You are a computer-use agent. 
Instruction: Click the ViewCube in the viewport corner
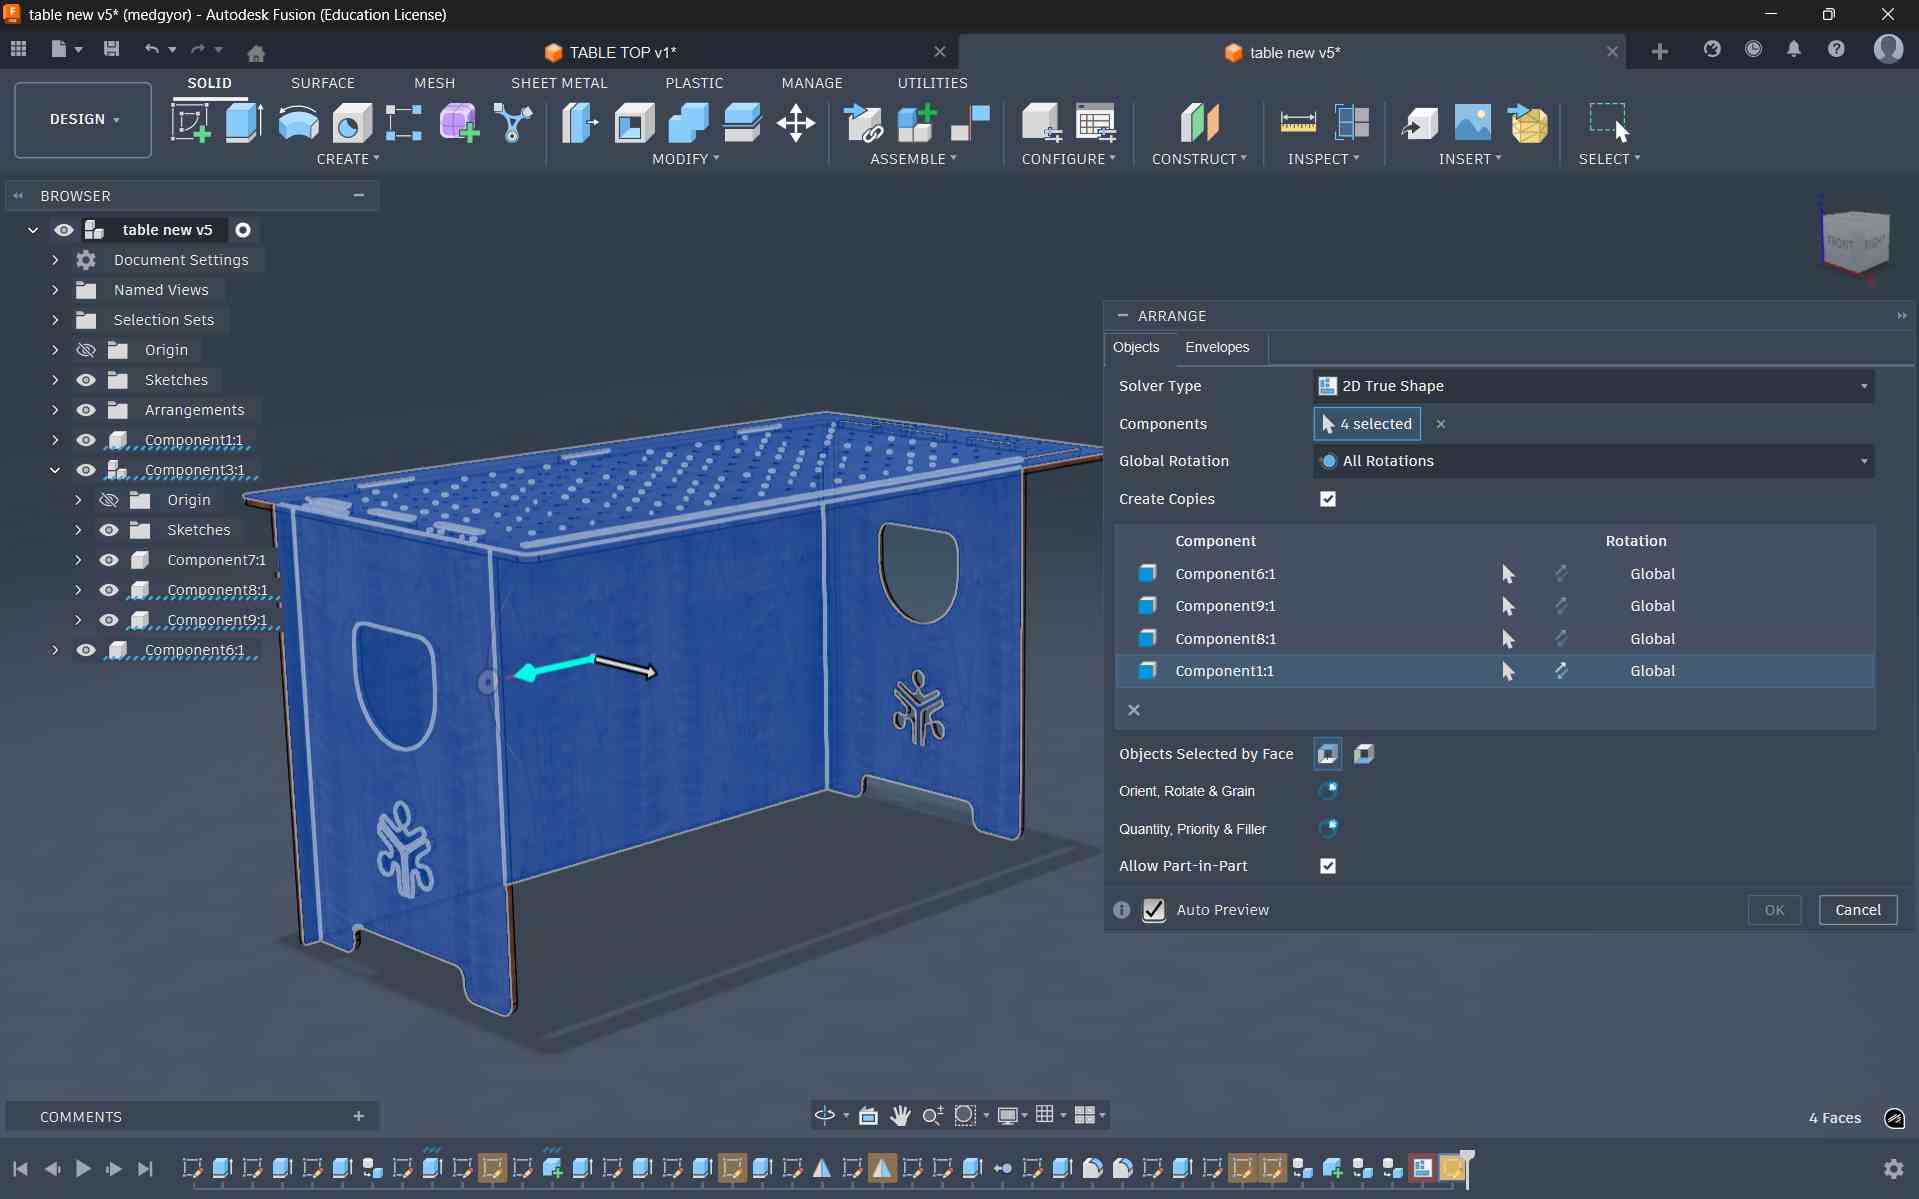click(1856, 241)
